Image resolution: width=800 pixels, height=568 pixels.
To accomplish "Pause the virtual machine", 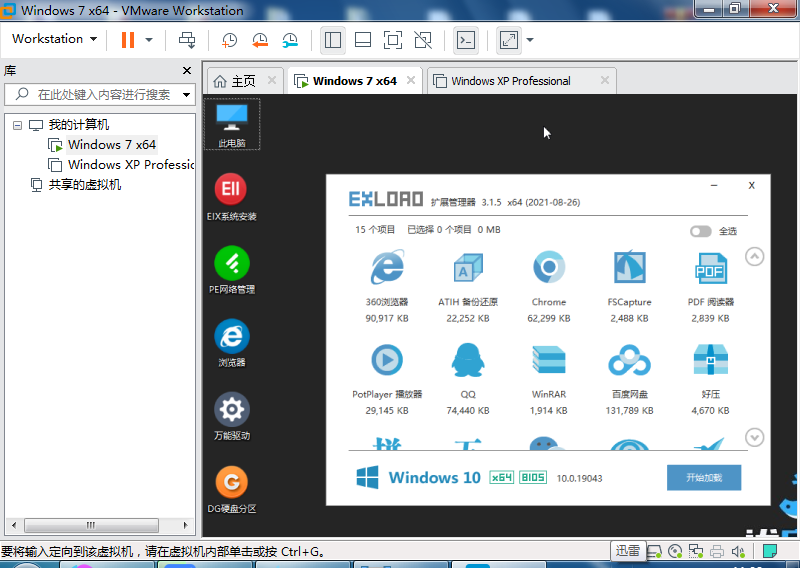I will 128,40.
